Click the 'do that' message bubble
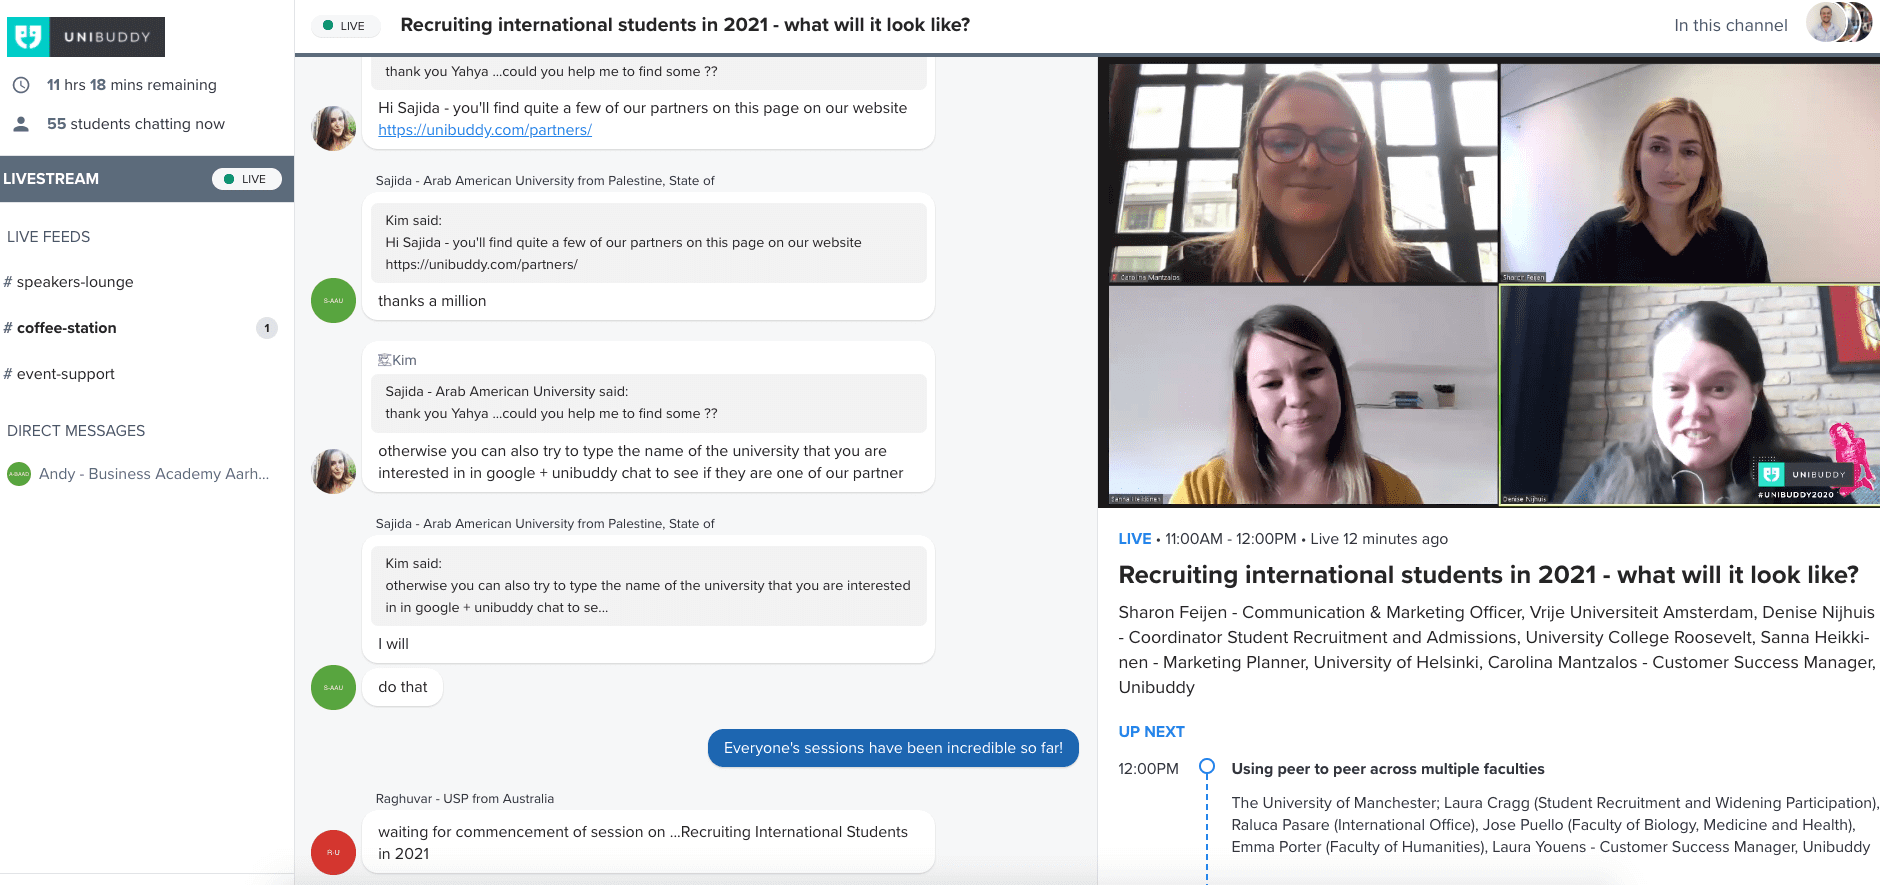 click(403, 687)
